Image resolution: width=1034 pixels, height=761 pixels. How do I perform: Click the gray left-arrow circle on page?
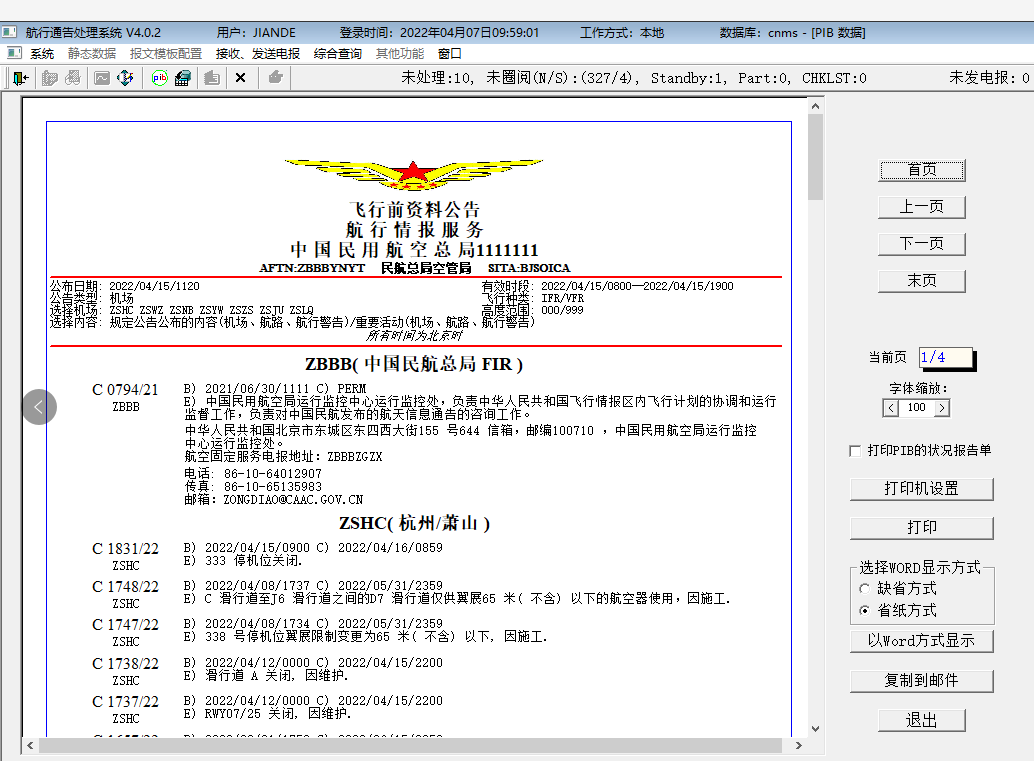point(39,407)
